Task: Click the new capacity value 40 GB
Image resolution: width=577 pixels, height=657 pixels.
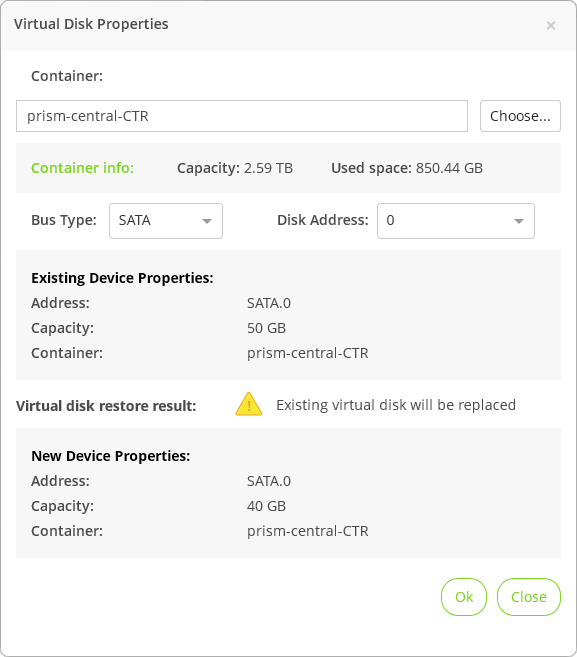Action: coord(266,506)
